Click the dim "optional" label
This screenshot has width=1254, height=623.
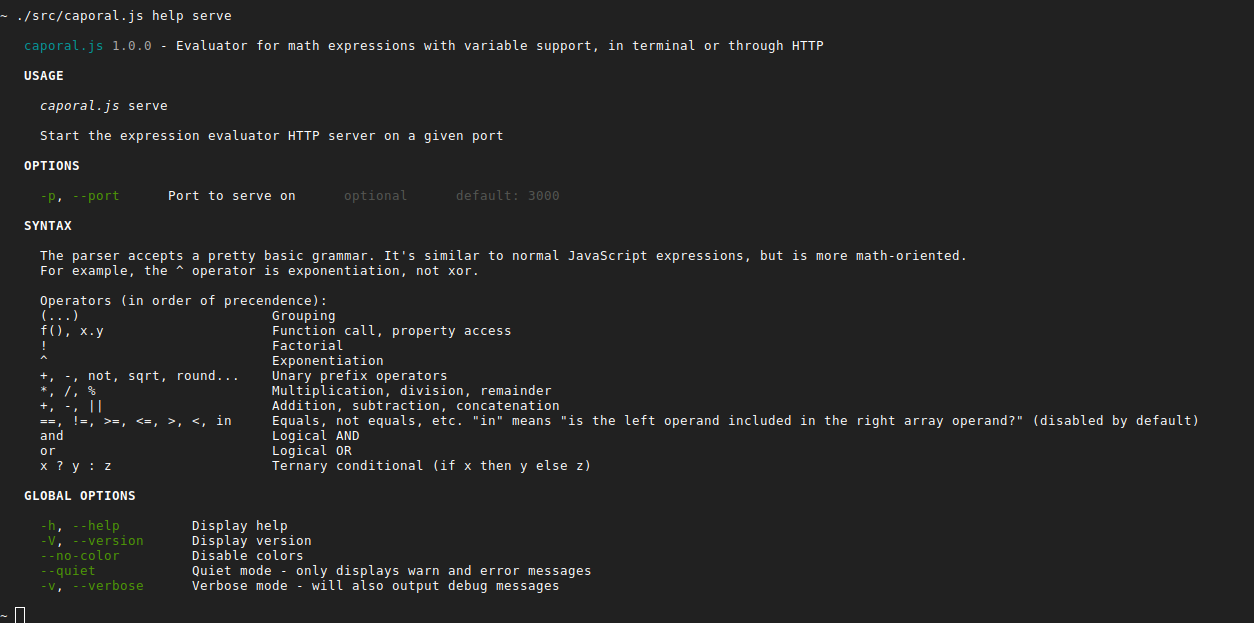point(376,196)
